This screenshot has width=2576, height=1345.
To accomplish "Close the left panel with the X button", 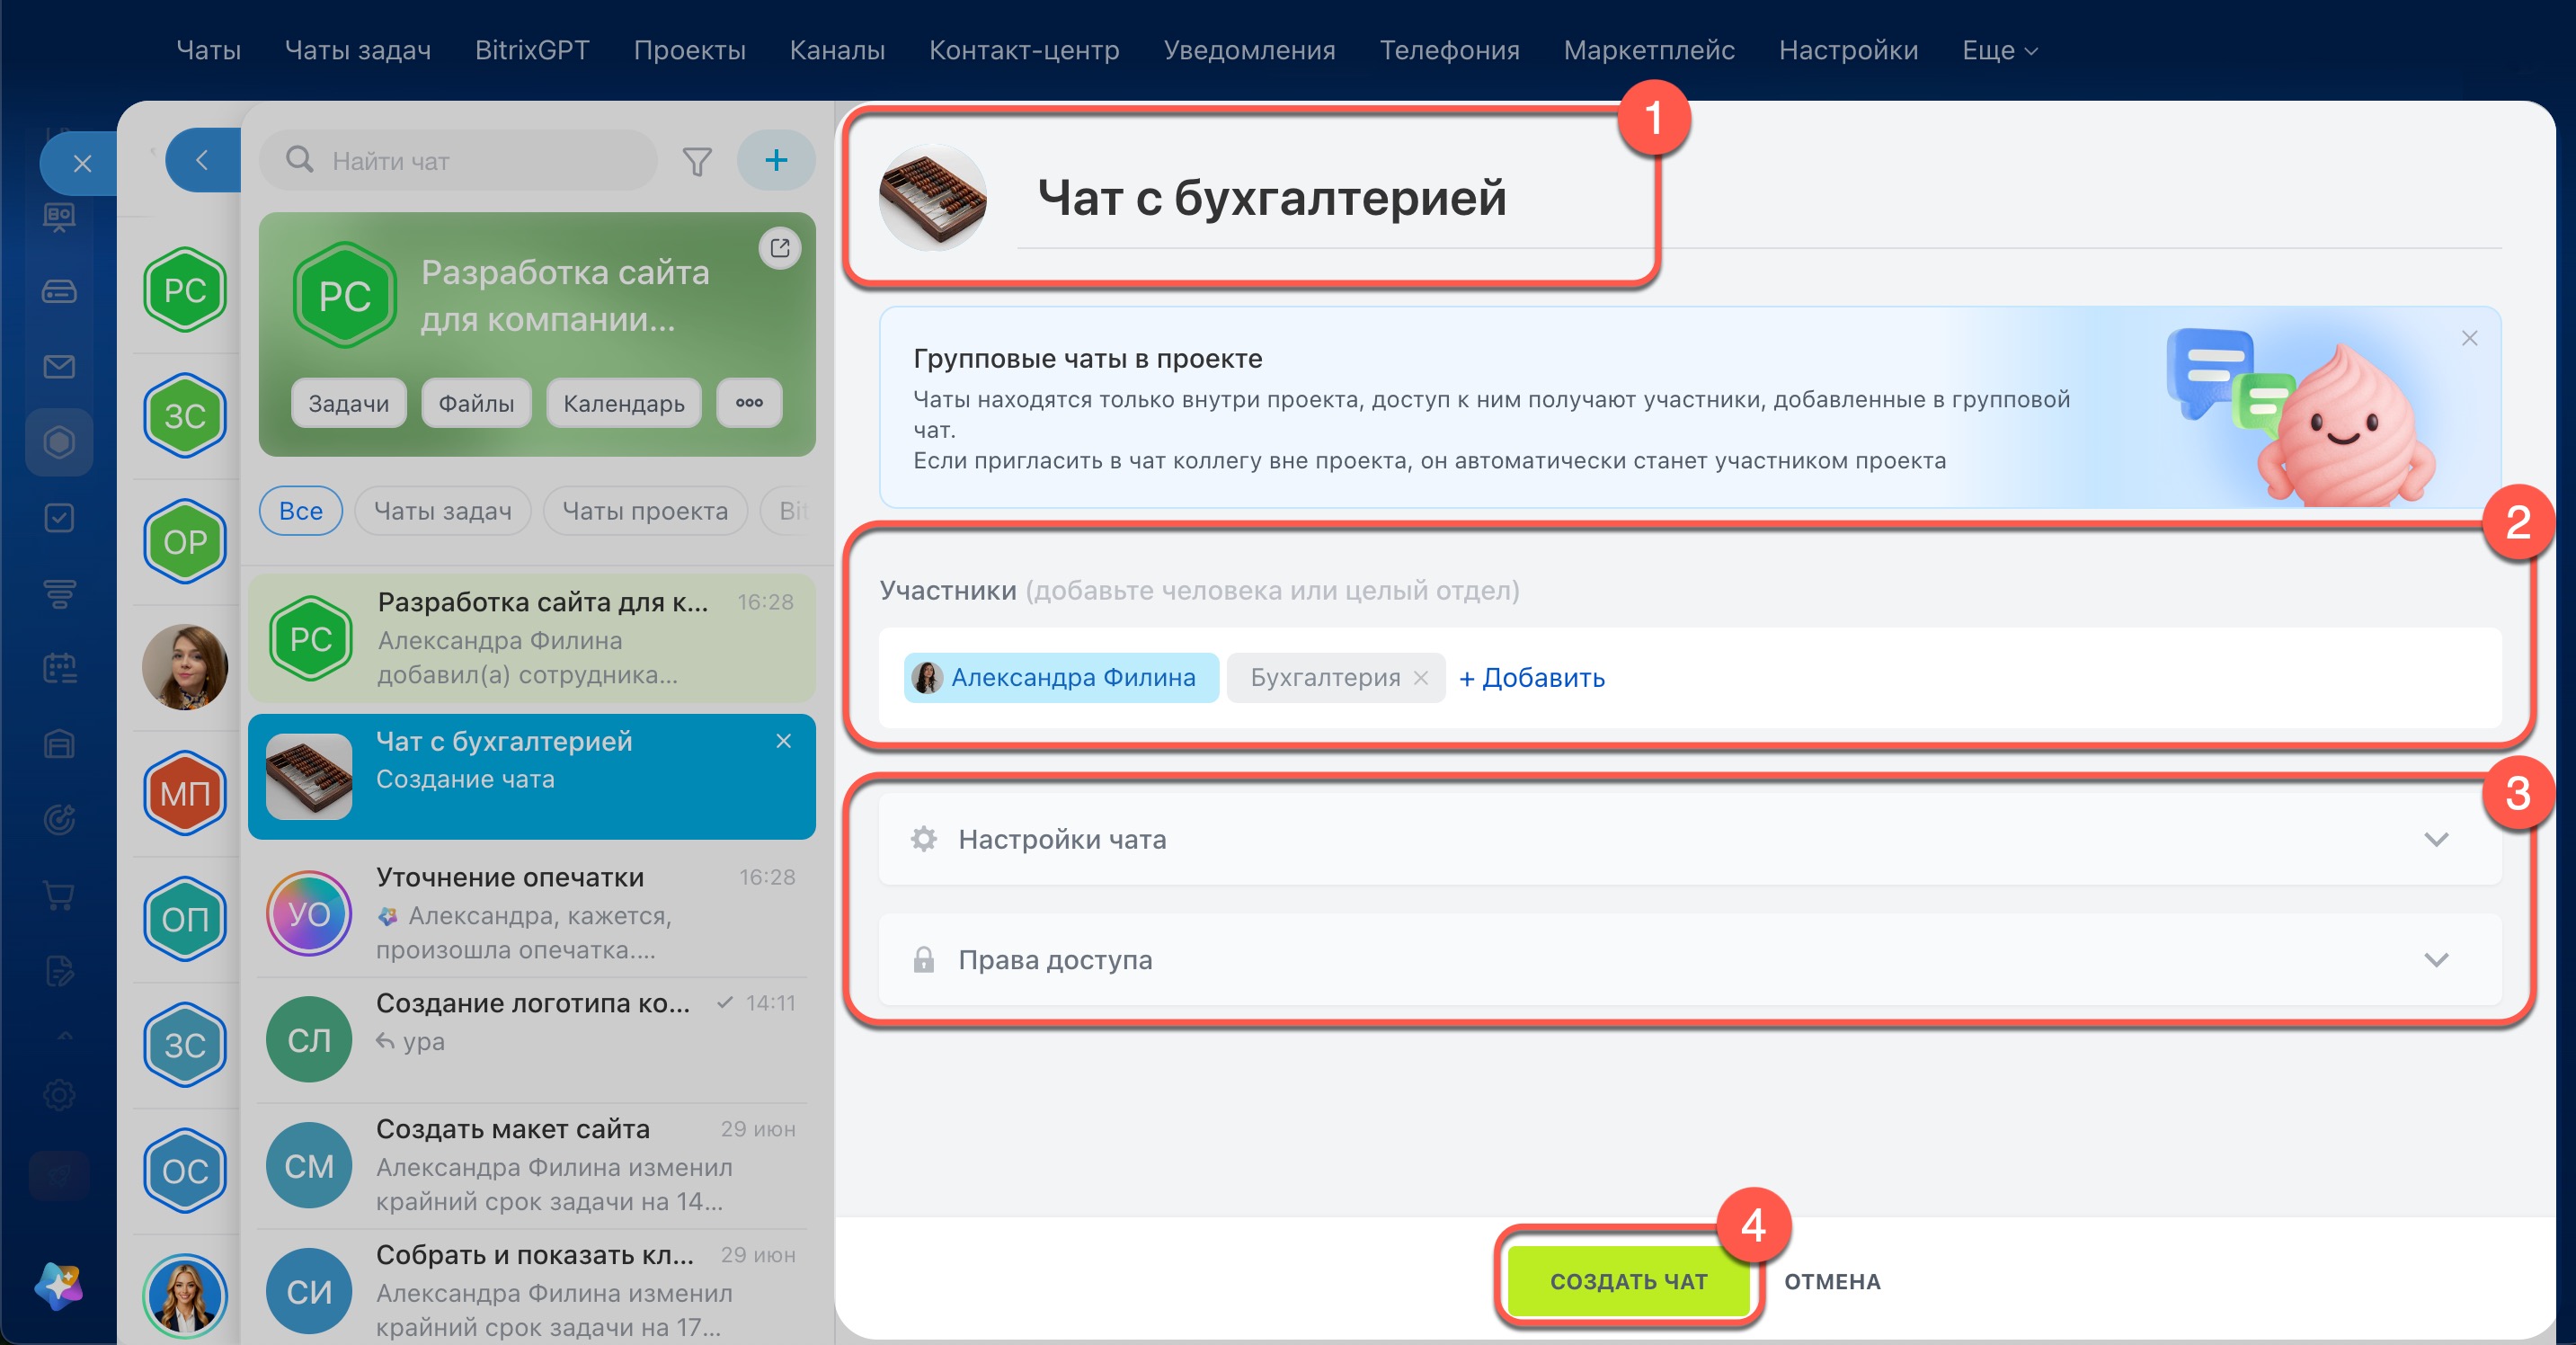I will pyautogui.click(x=82, y=163).
